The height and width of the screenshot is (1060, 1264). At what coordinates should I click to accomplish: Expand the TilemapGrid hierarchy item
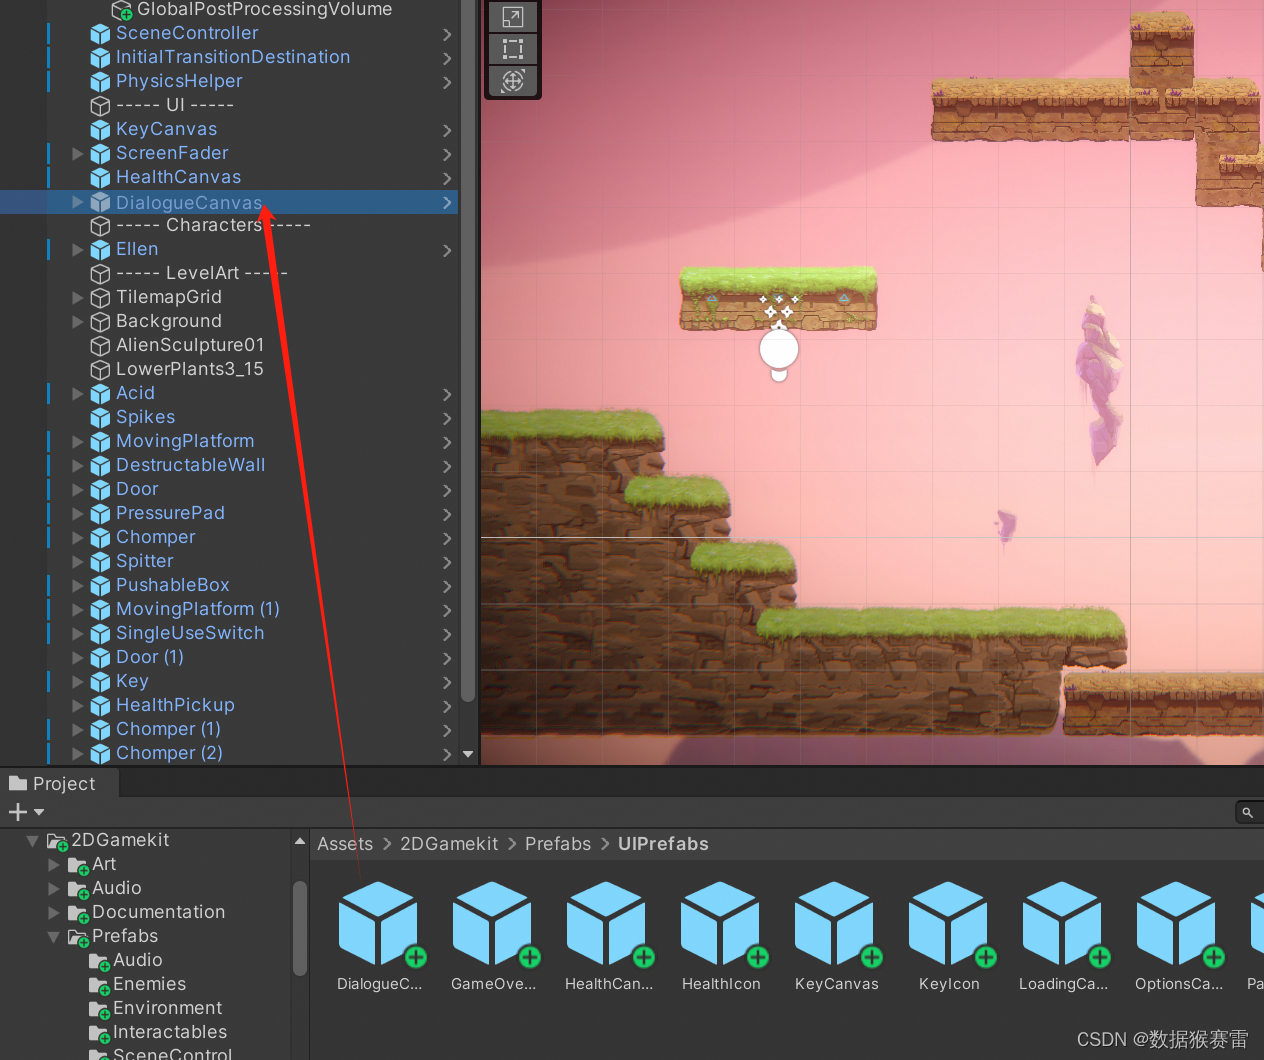78,297
